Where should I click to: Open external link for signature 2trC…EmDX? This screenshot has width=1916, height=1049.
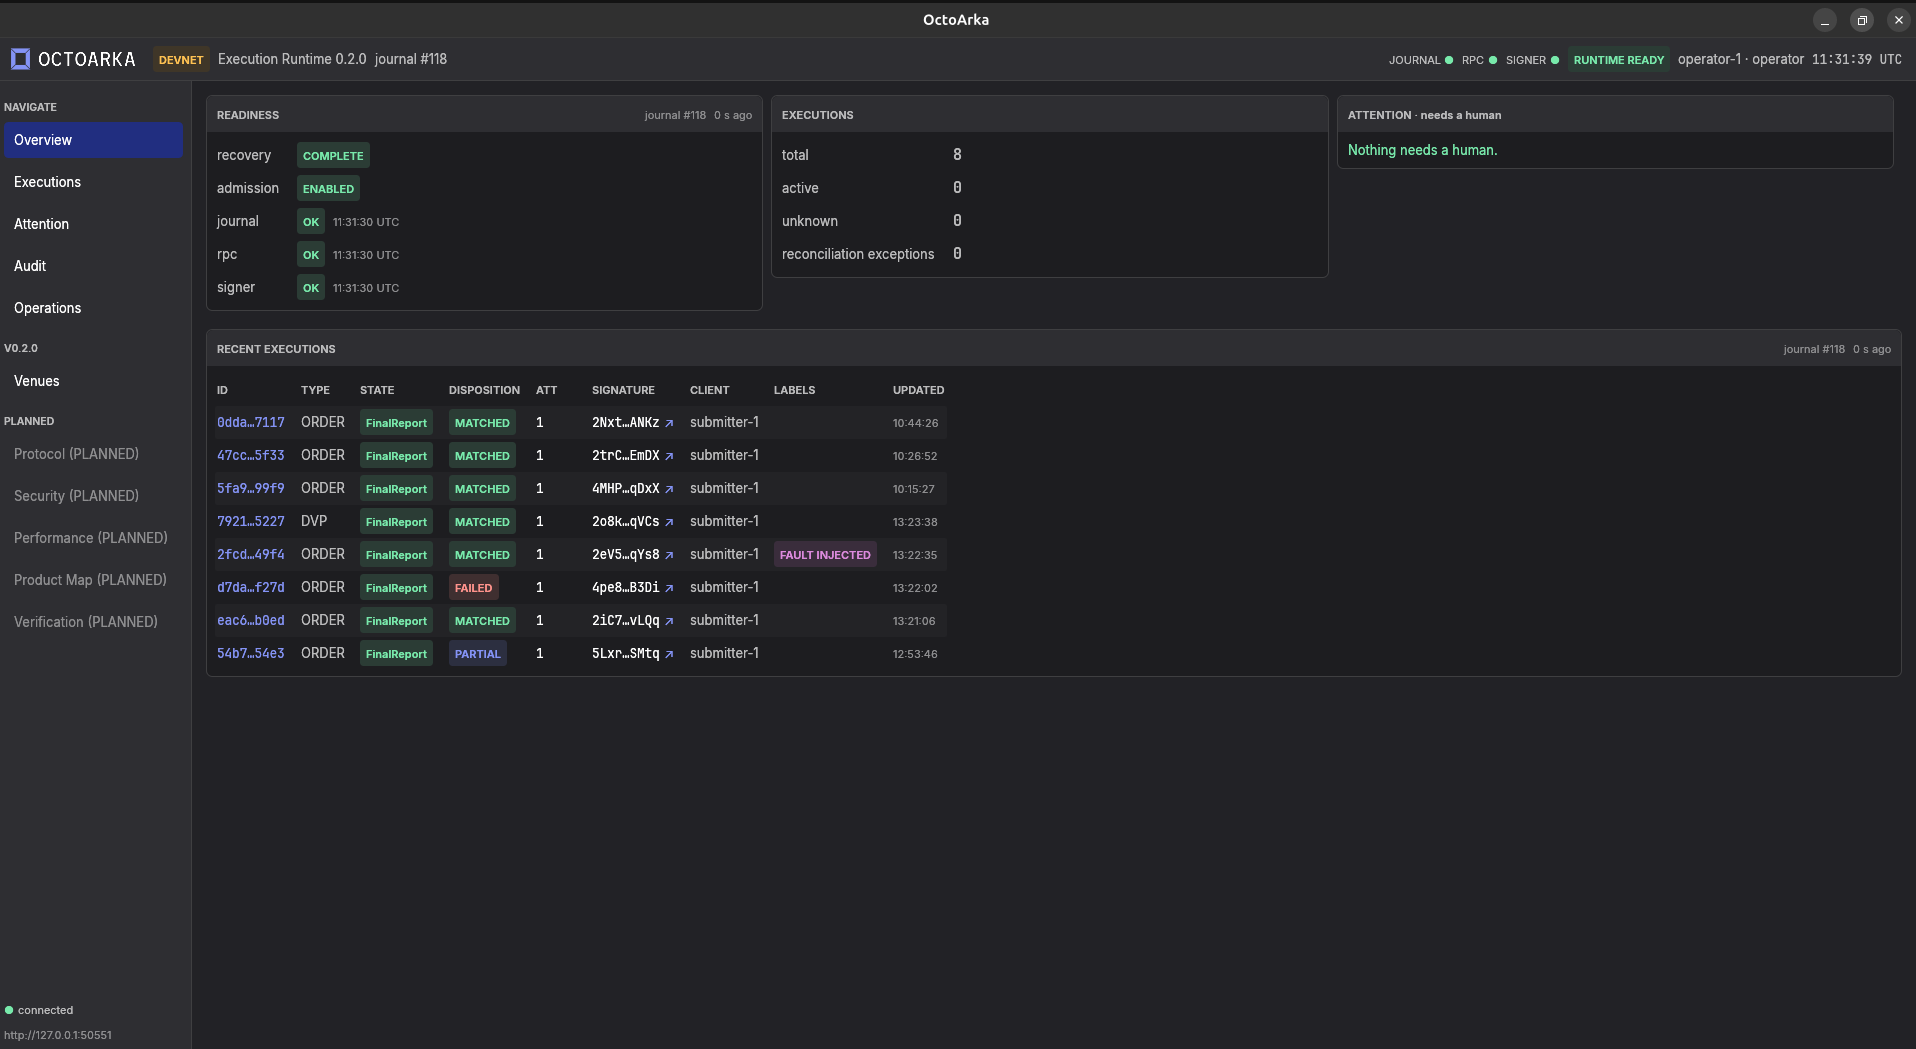[x=669, y=456]
